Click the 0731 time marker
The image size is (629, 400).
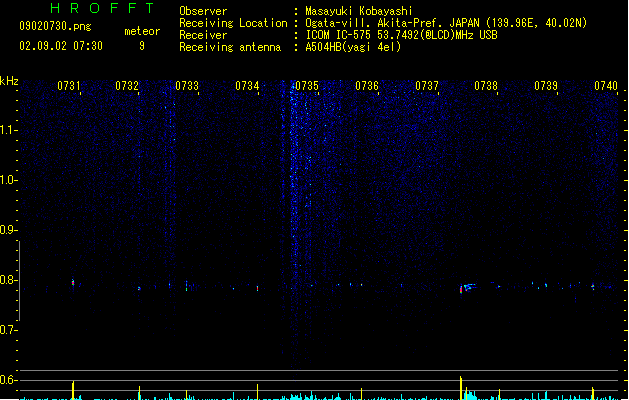tap(69, 86)
